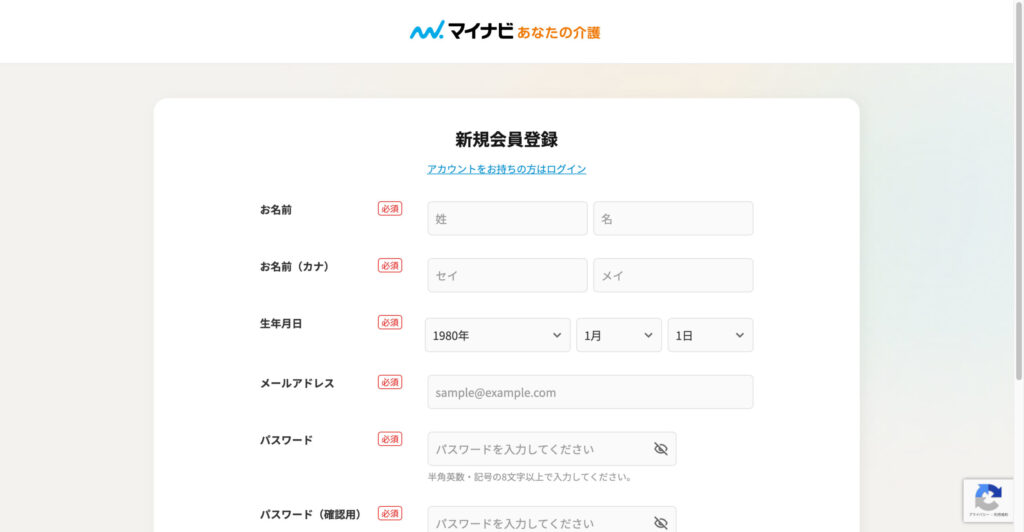Focus the email field with sample@example.com placeholder
Image resolution: width=1024 pixels, height=532 pixels.
tap(590, 392)
